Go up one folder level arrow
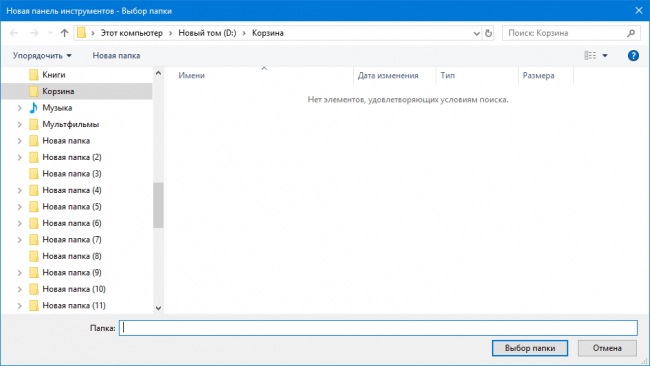This screenshot has height=366, width=650. [x=64, y=33]
